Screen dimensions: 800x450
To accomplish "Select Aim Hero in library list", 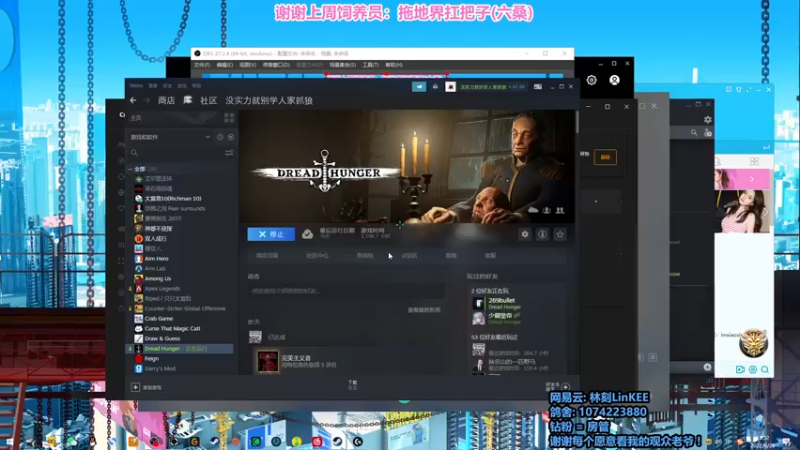I will 156,259.
